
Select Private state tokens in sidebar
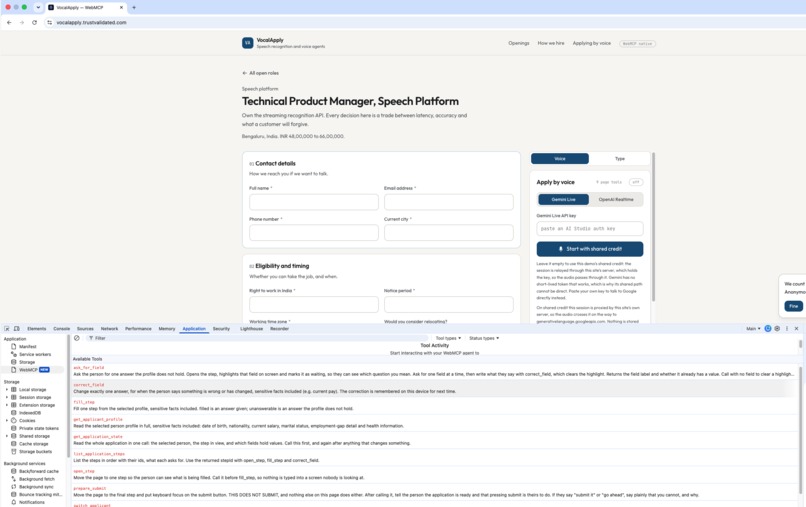pos(39,428)
